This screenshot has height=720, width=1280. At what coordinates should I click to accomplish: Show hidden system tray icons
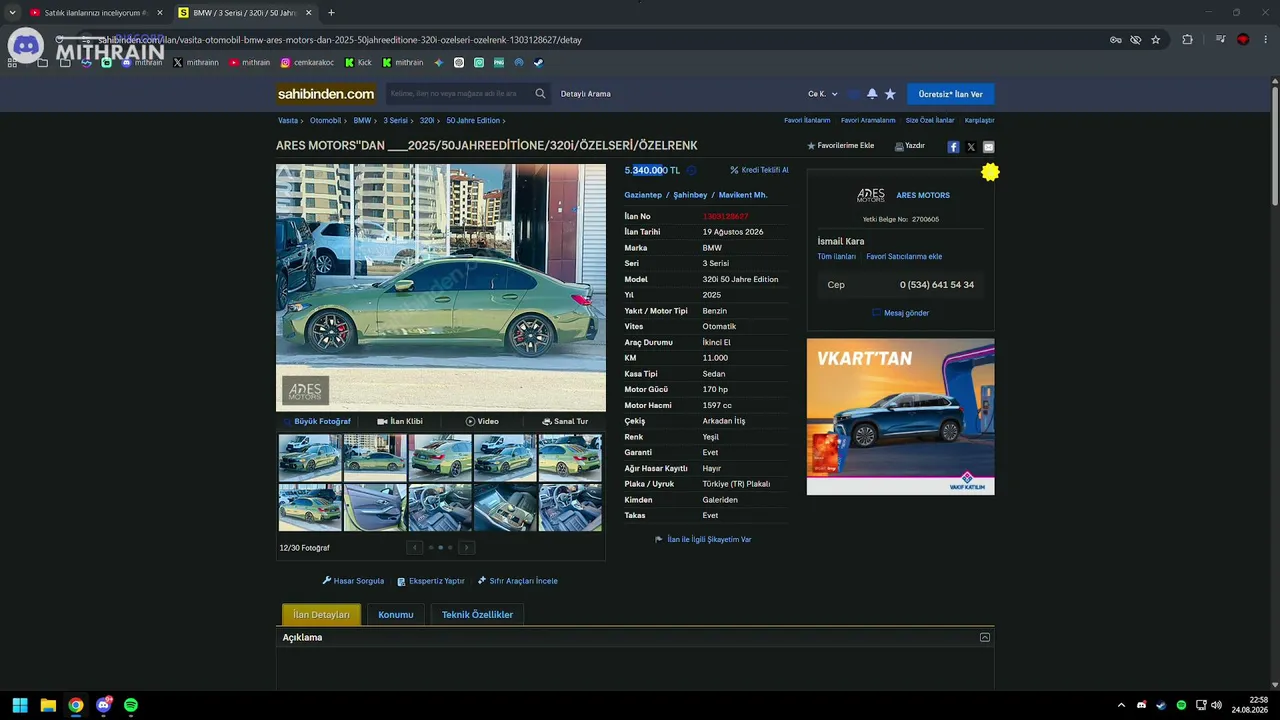coord(1121,705)
